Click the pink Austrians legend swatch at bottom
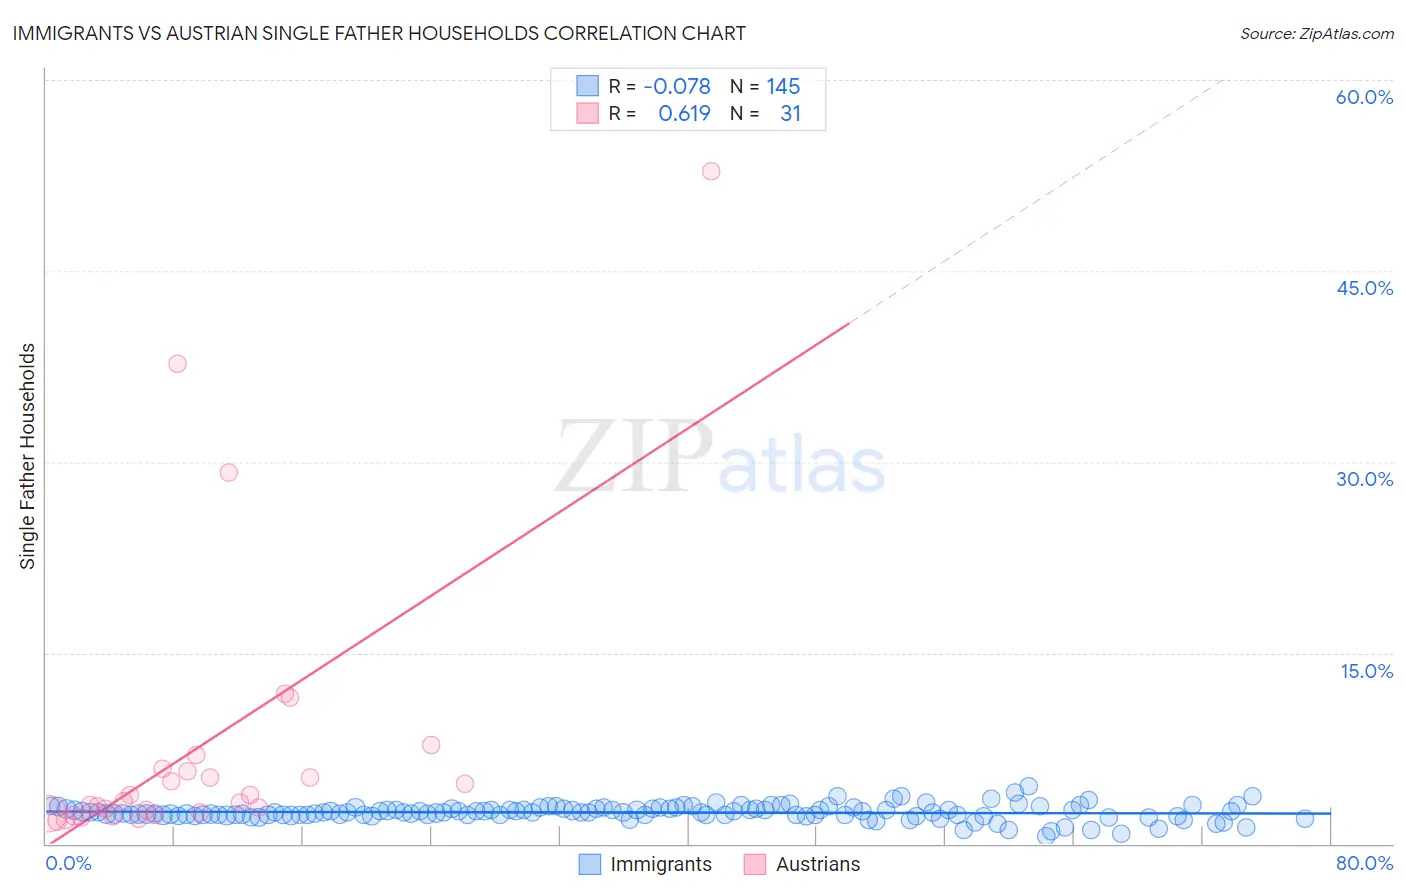The height and width of the screenshot is (892, 1406). (755, 864)
